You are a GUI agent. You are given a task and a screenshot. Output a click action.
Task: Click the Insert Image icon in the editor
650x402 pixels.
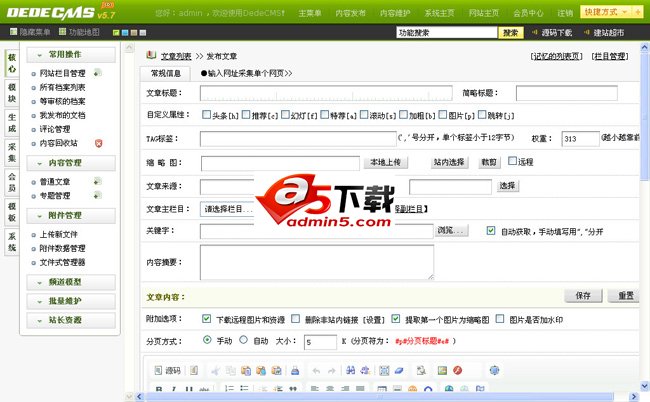[x=442, y=370]
